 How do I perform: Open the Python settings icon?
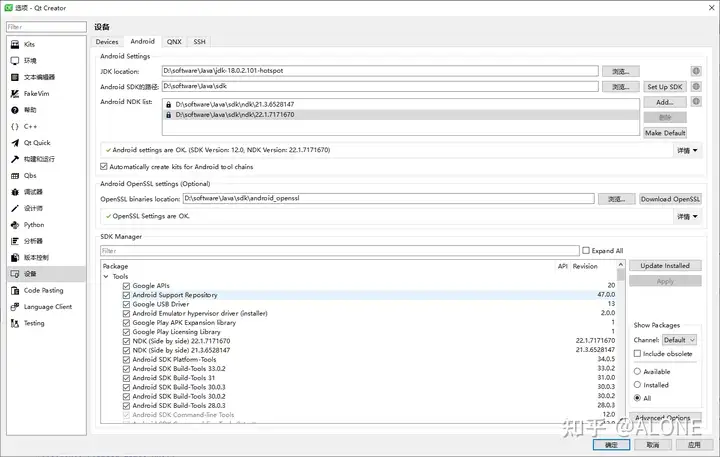15,225
